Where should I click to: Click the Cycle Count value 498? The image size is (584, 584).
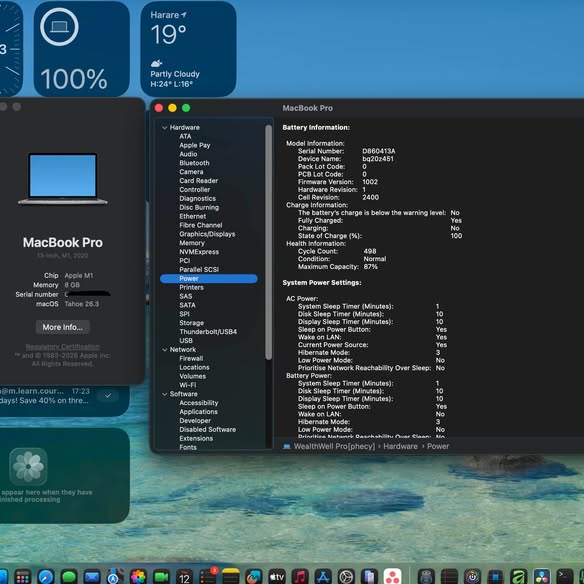(x=370, y=251)
